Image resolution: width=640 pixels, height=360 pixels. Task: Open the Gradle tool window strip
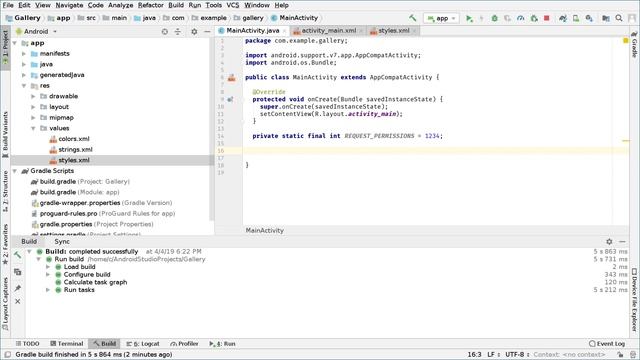634,45
